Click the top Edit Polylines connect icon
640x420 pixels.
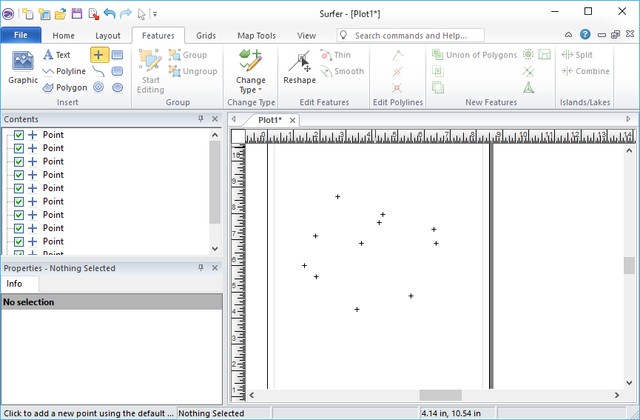(398, 55)
